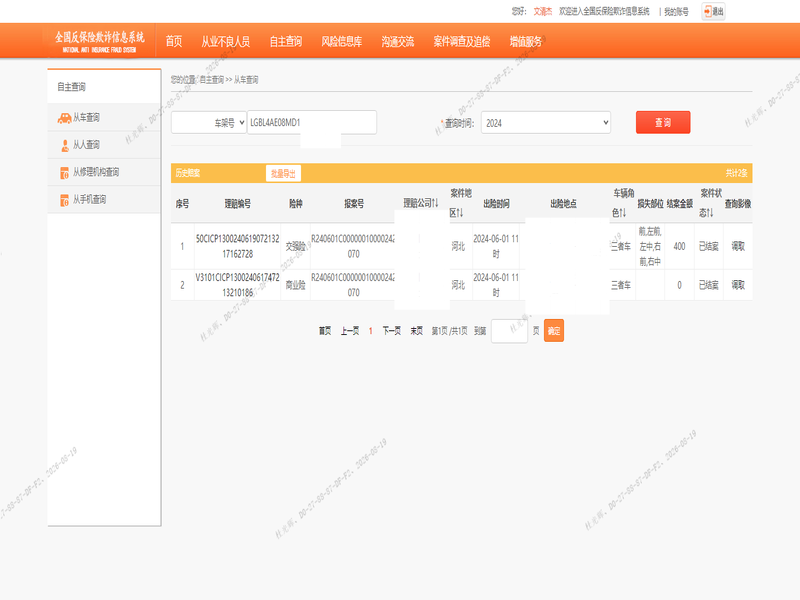Click the 全国反保险欺诈信息系统 logo

pyautogui.click(x=99, y=41)
